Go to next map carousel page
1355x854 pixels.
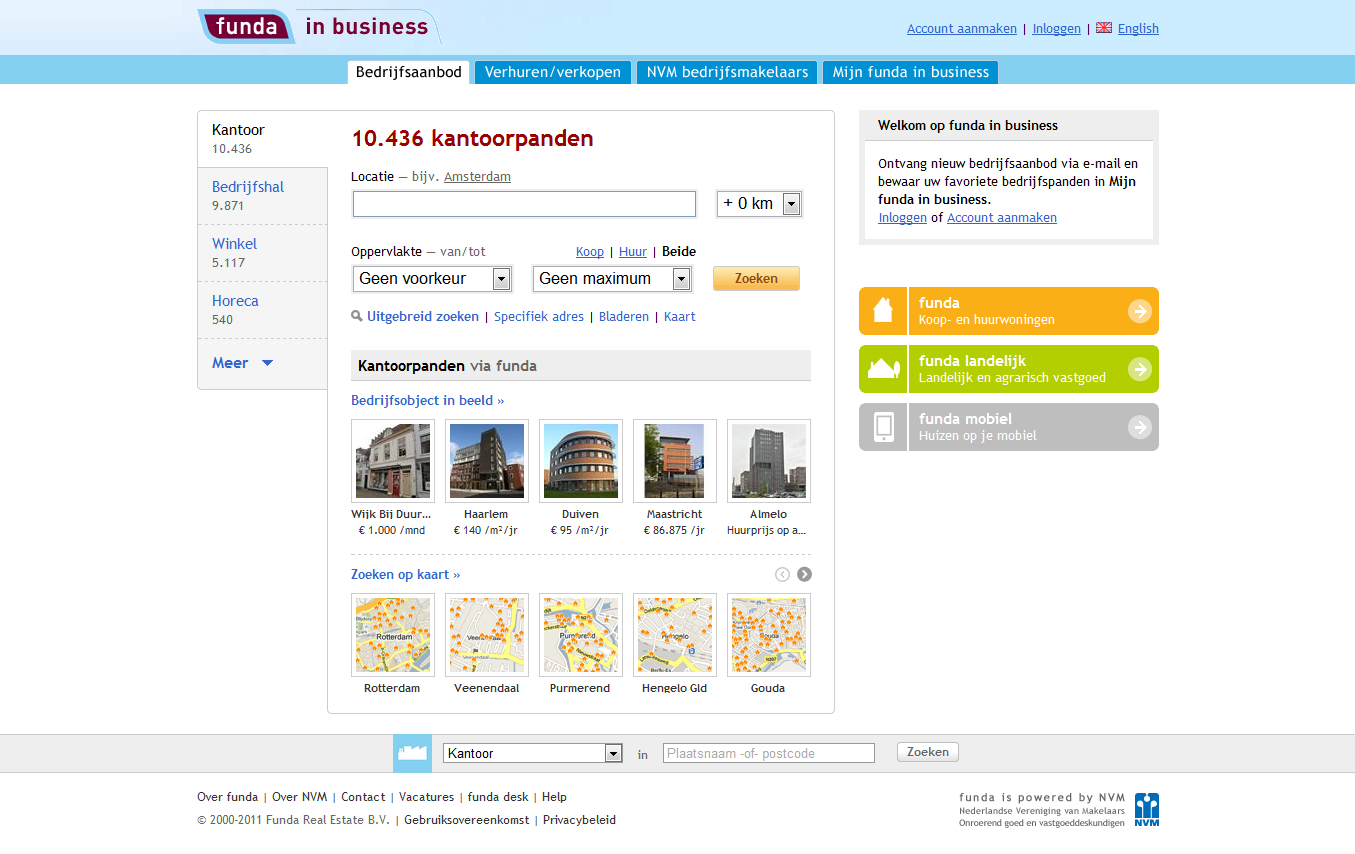804,574
